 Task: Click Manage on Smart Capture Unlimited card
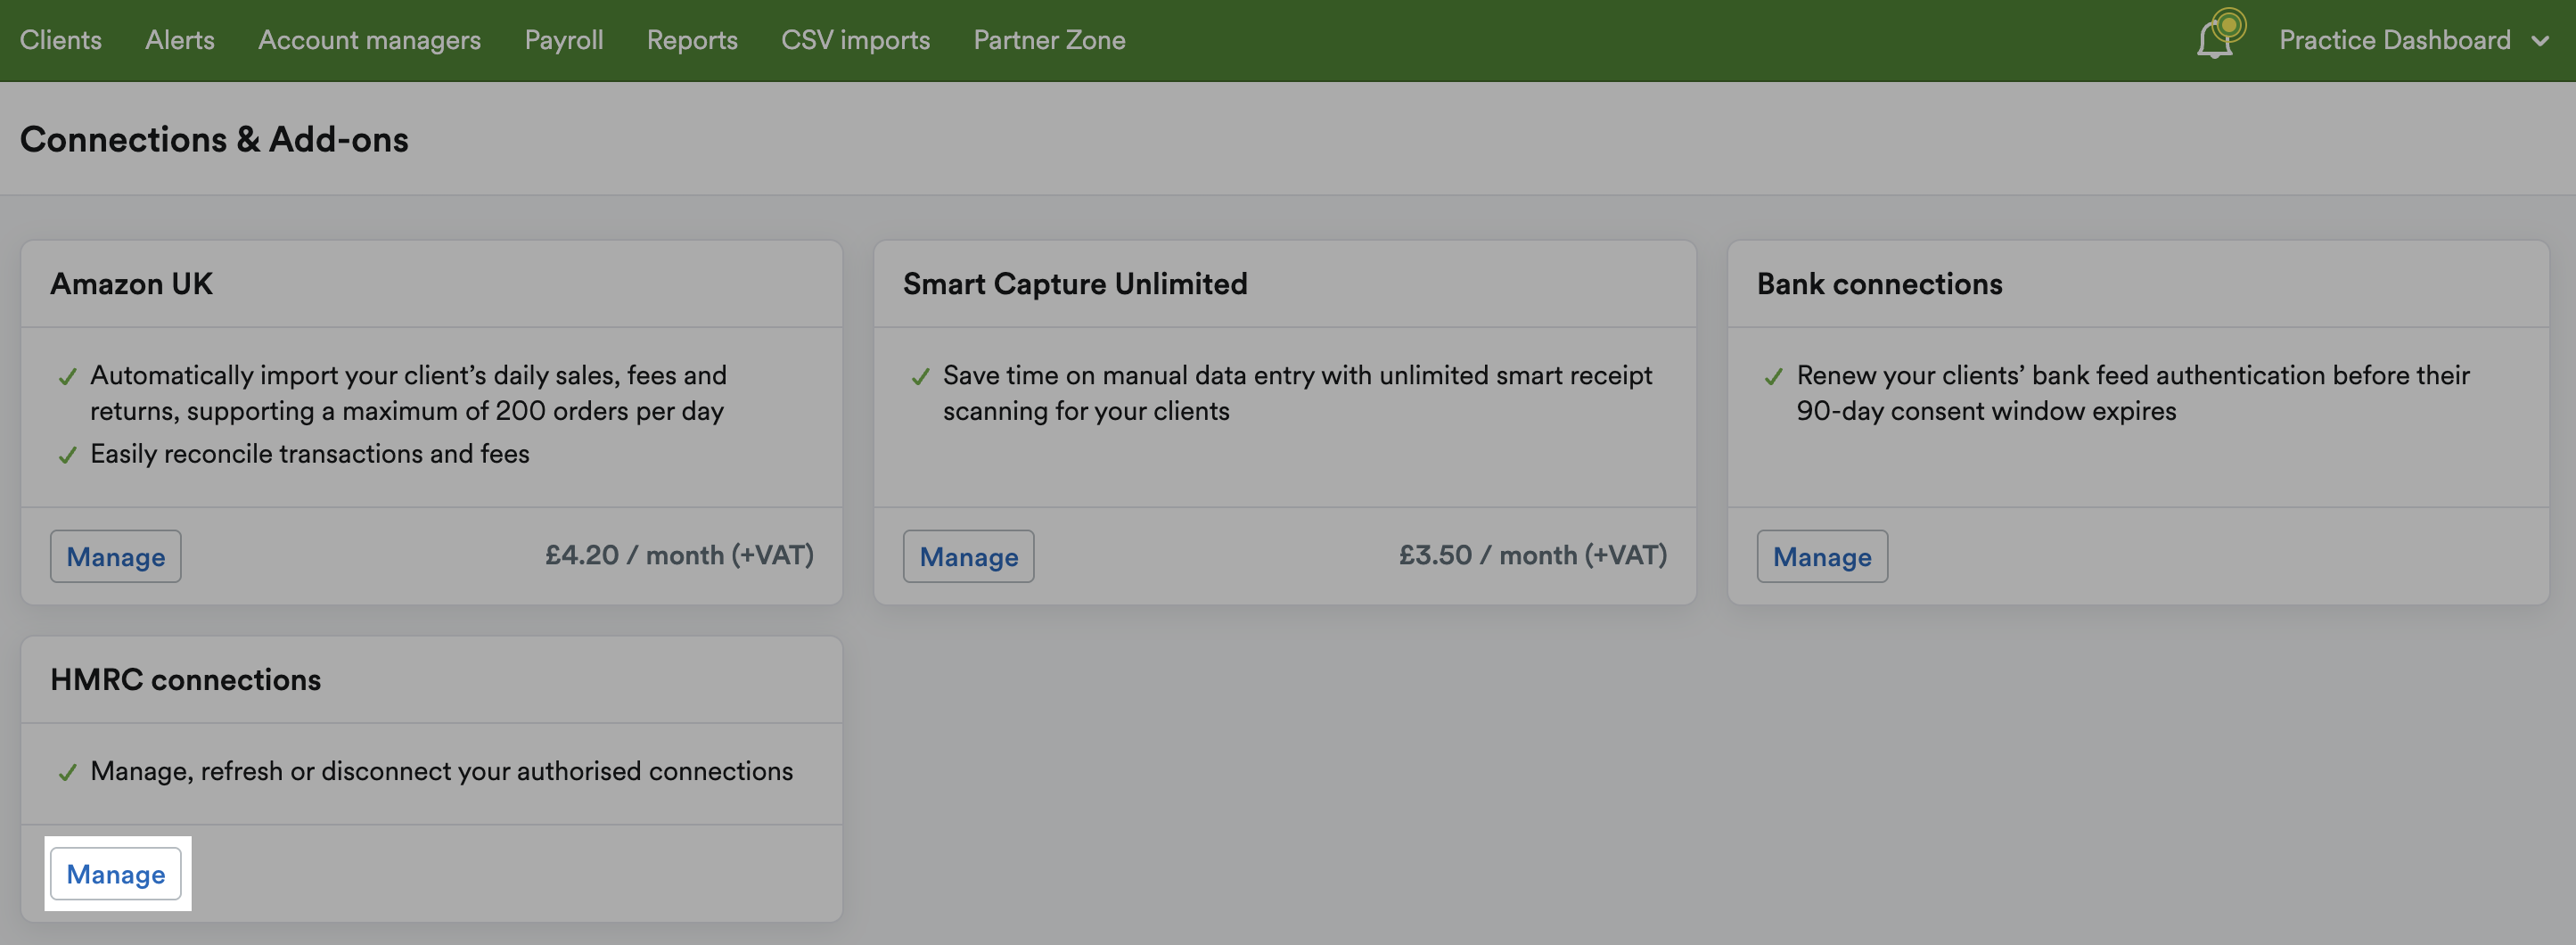pos(968,556)
